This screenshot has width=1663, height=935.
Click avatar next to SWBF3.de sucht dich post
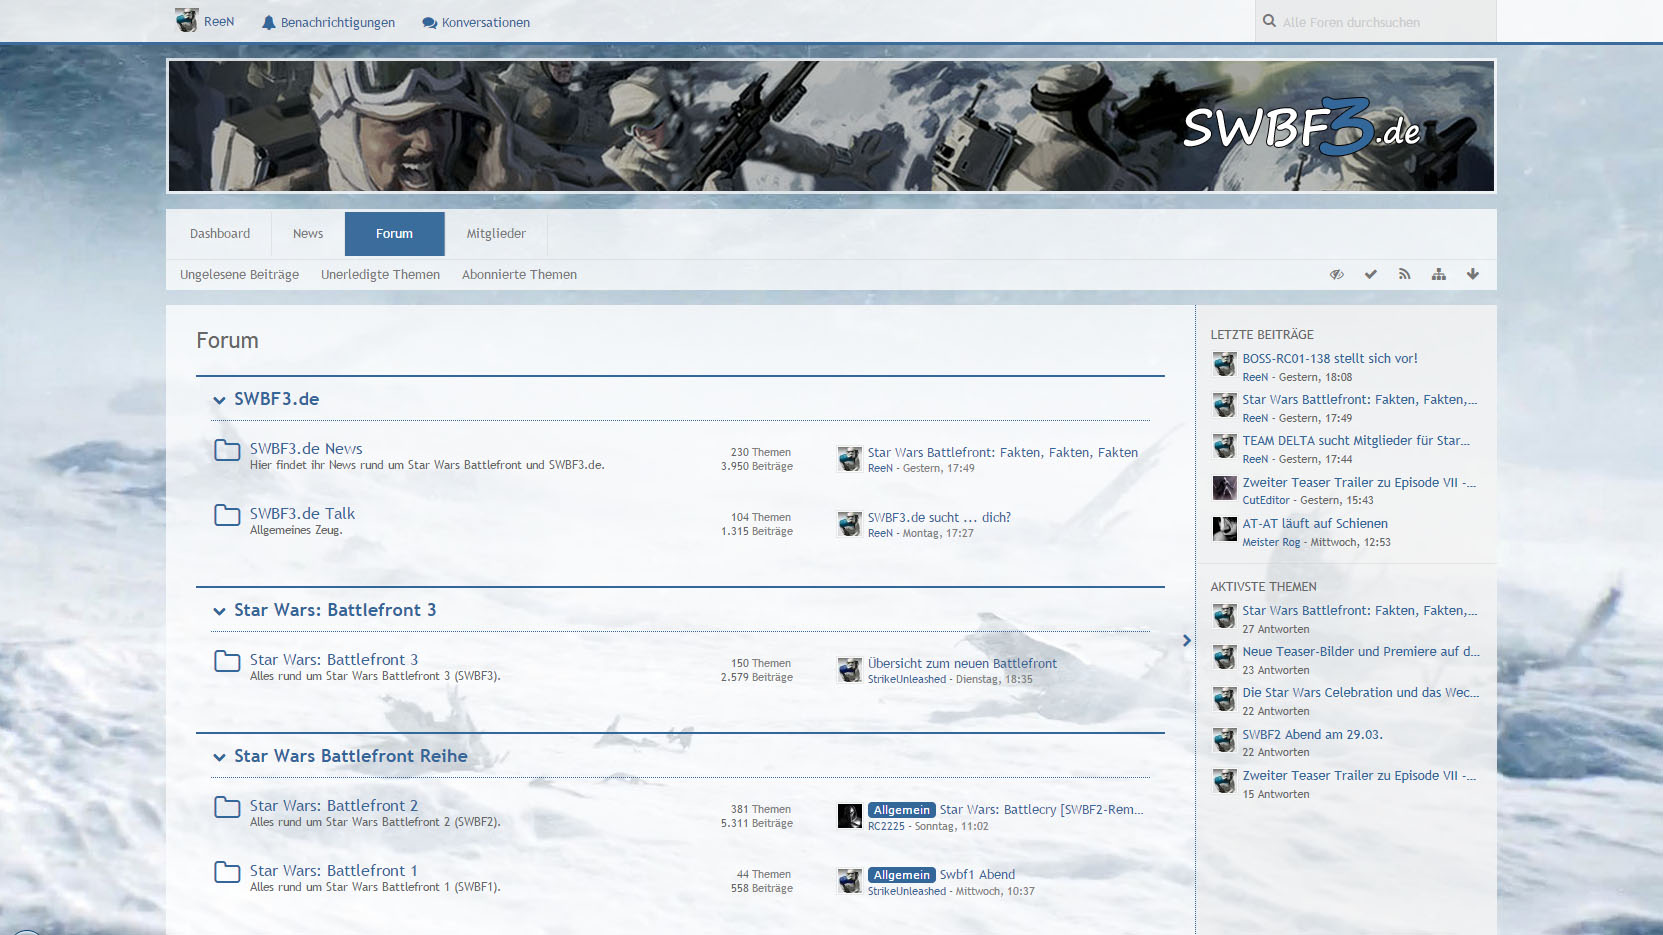[849, 524]
